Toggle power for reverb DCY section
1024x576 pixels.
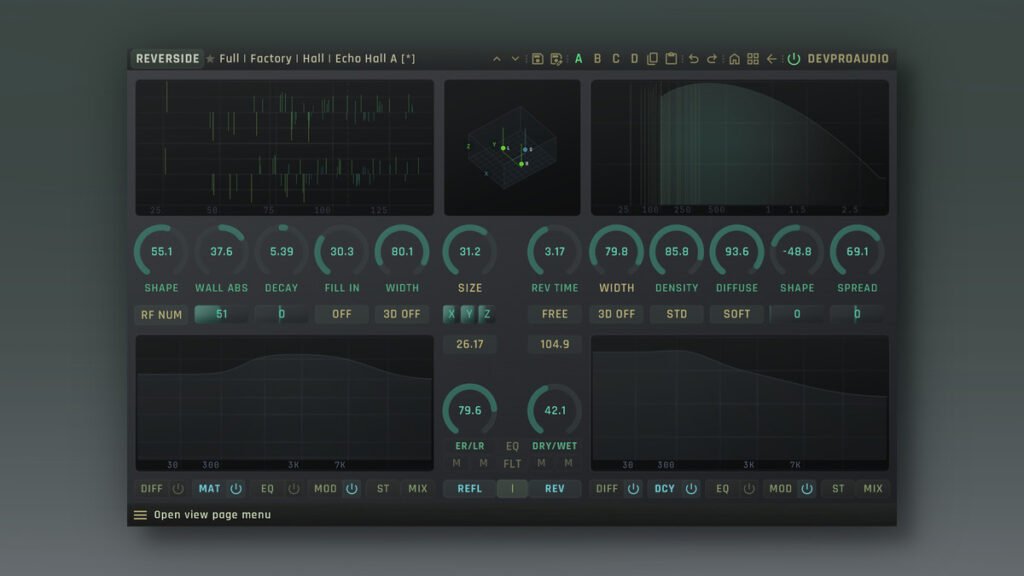[x=691, y=488]
